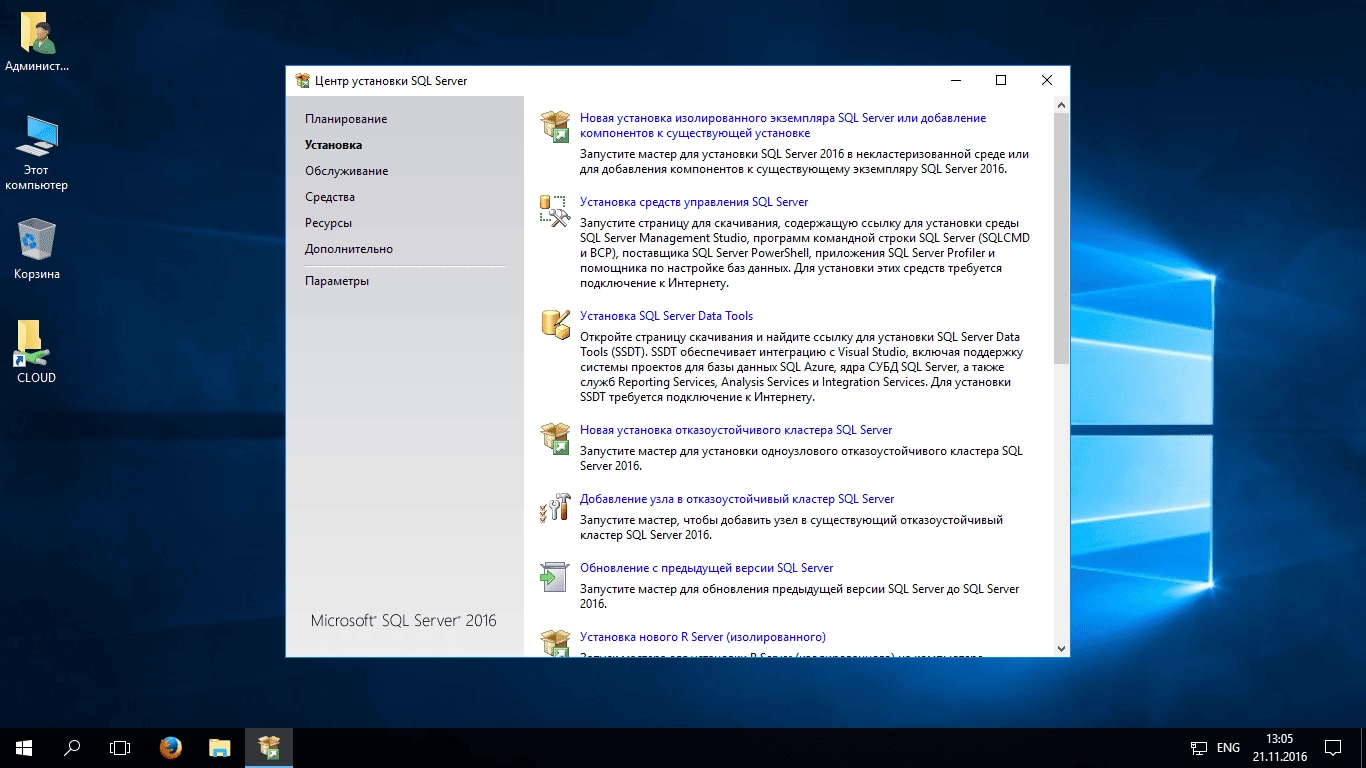Open the Средства page
Screen dimensions: 1366x768
[330, 197]
